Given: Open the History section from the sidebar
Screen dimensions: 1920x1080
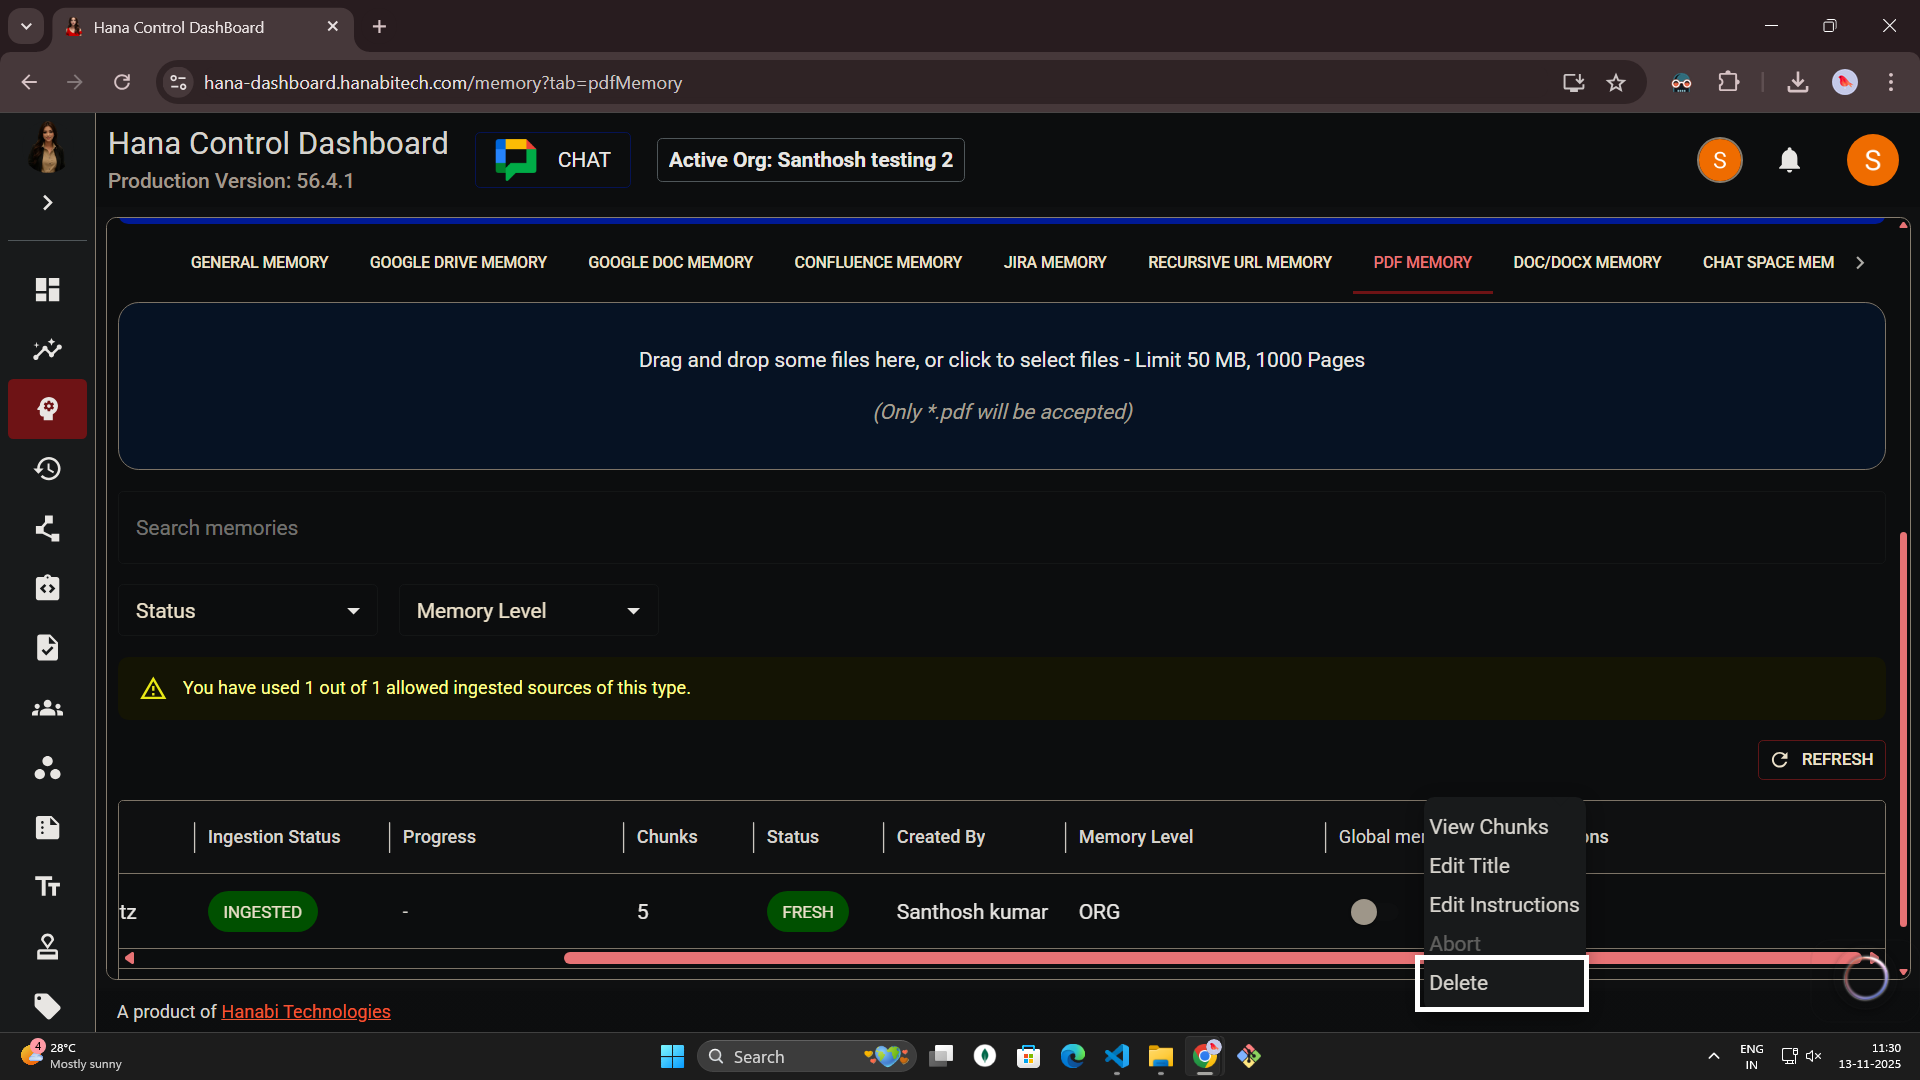Looking at the screenshot, I should coord(47,468).
